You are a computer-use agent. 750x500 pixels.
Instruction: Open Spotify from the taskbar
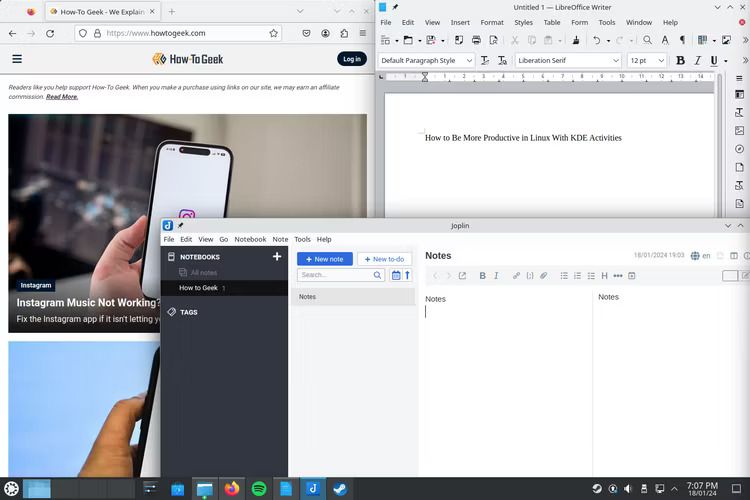click(259, 489)
